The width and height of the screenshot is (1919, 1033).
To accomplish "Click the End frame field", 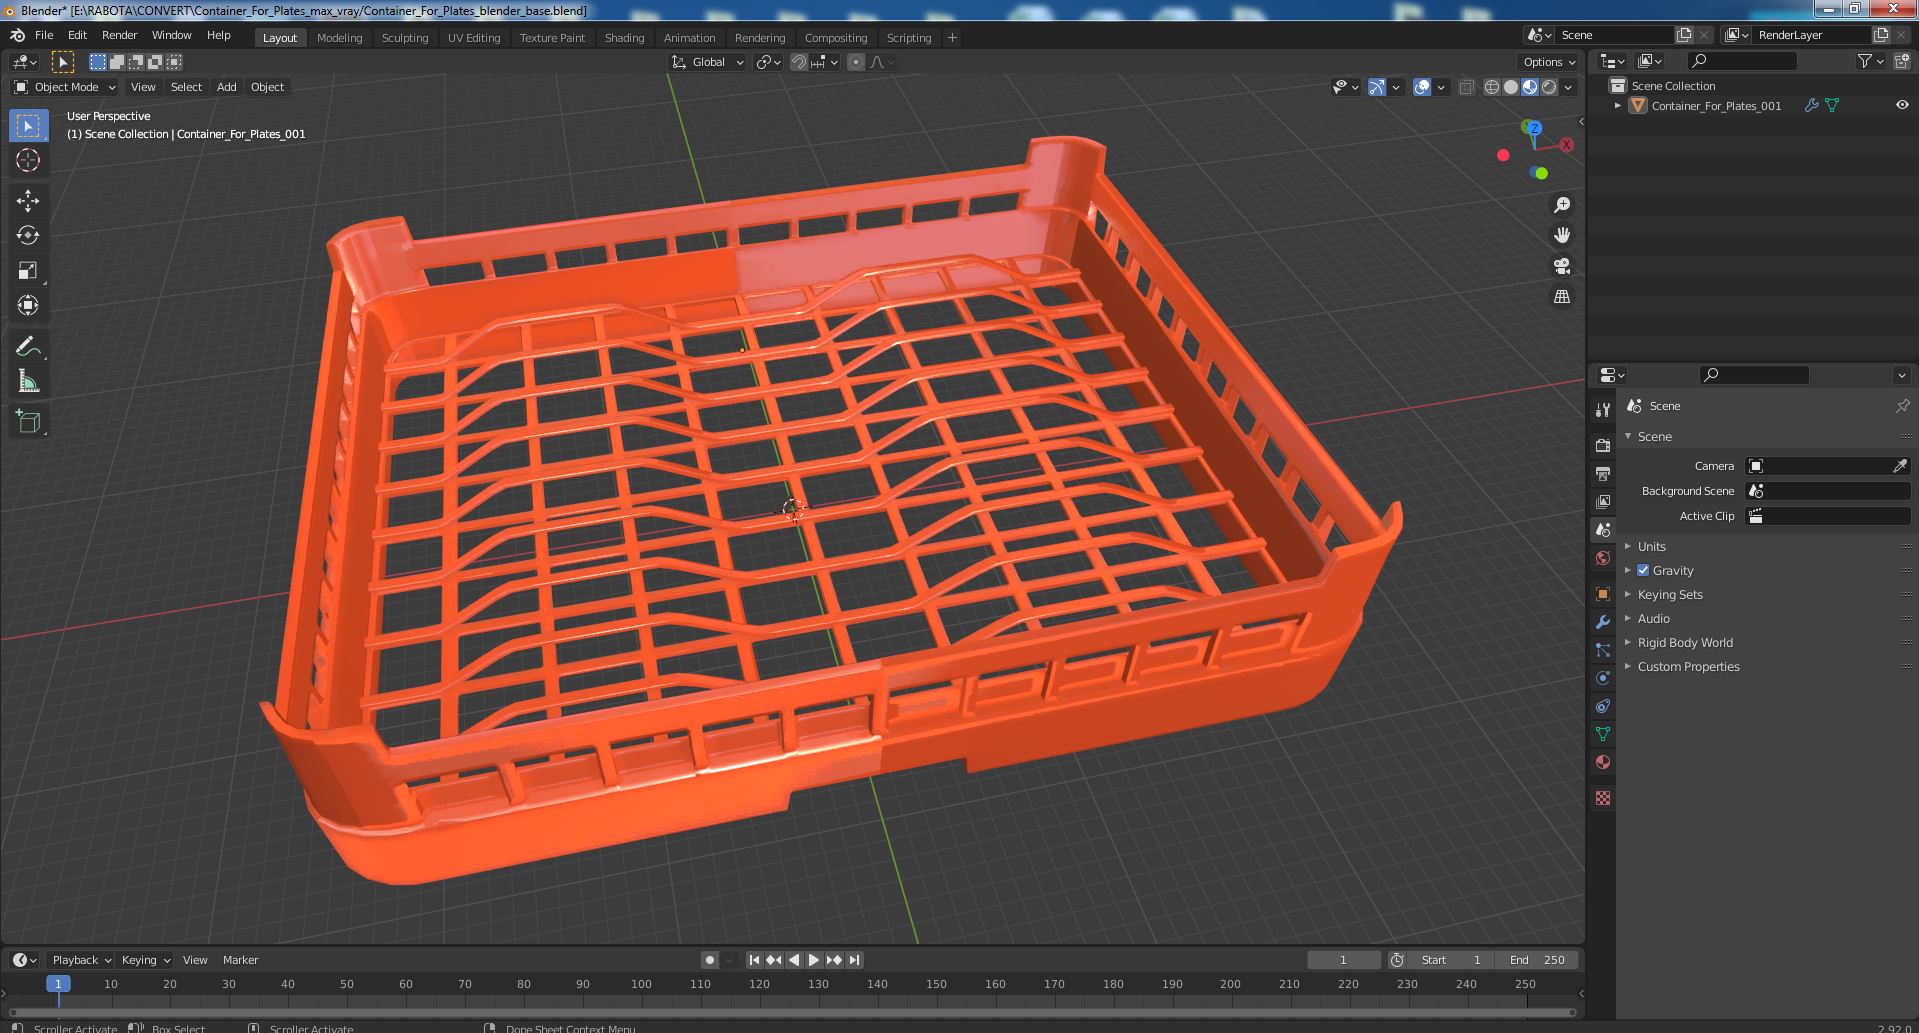I will tap(1537, 960).
